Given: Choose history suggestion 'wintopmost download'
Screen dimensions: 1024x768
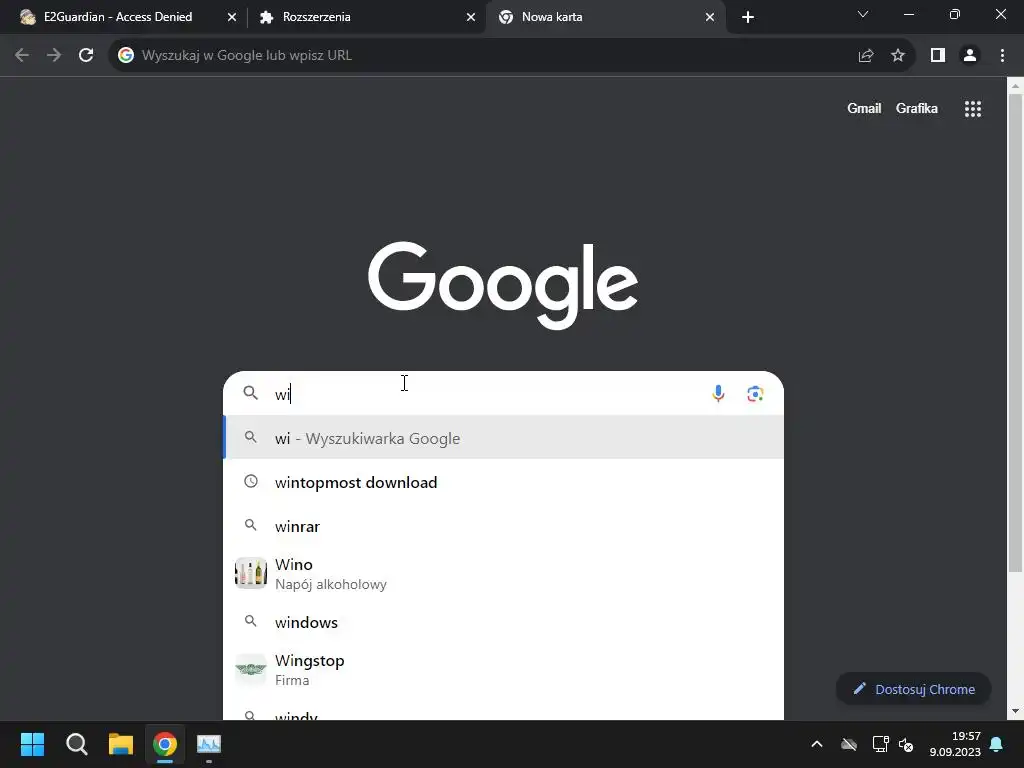Looking at the screenshot, I should click(x=504, y=482).
